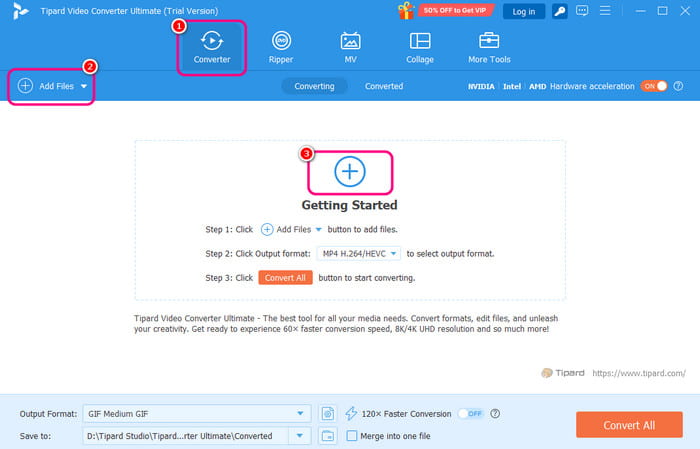Screen dimensions: 700x449
Task: Enable 120× Faster Conversion toggle
Action: (x=470, y=413)
